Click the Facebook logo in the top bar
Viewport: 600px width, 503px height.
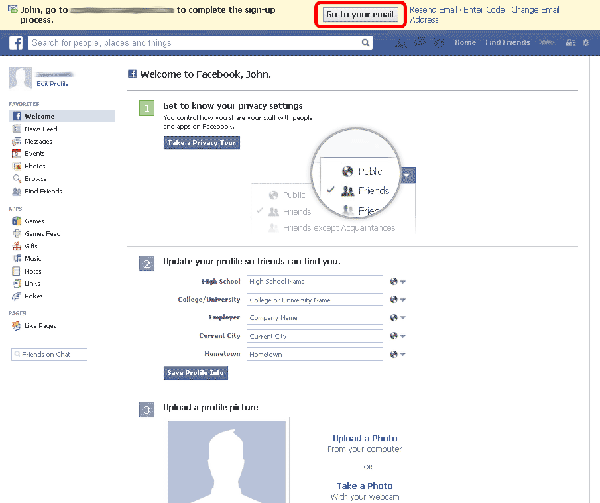click(x=16, y=43)
